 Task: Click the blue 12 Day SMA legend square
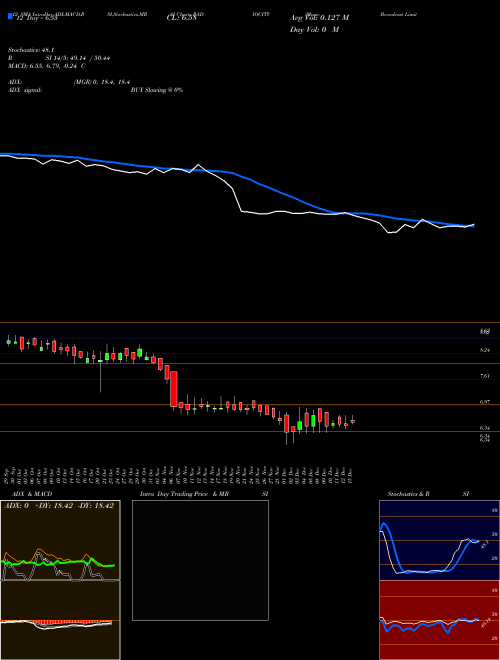pos(10,16)
